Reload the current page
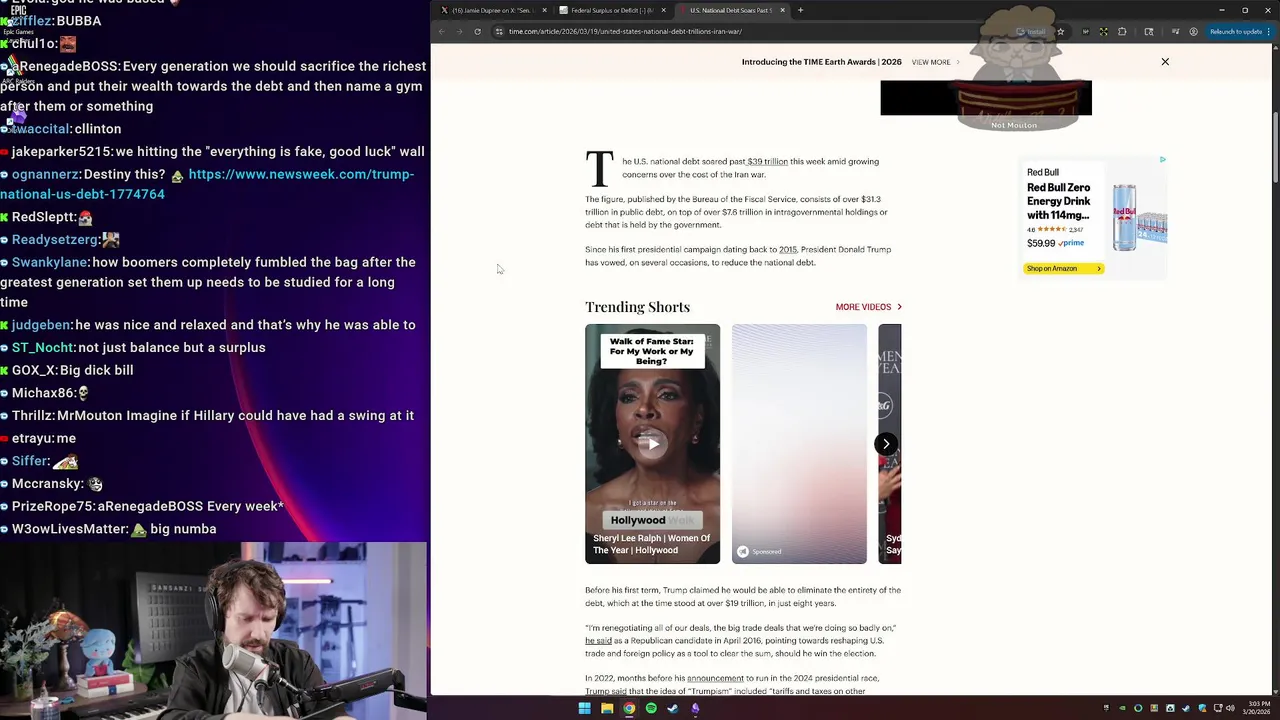The image size is (1280, 720). coord(477,31)
